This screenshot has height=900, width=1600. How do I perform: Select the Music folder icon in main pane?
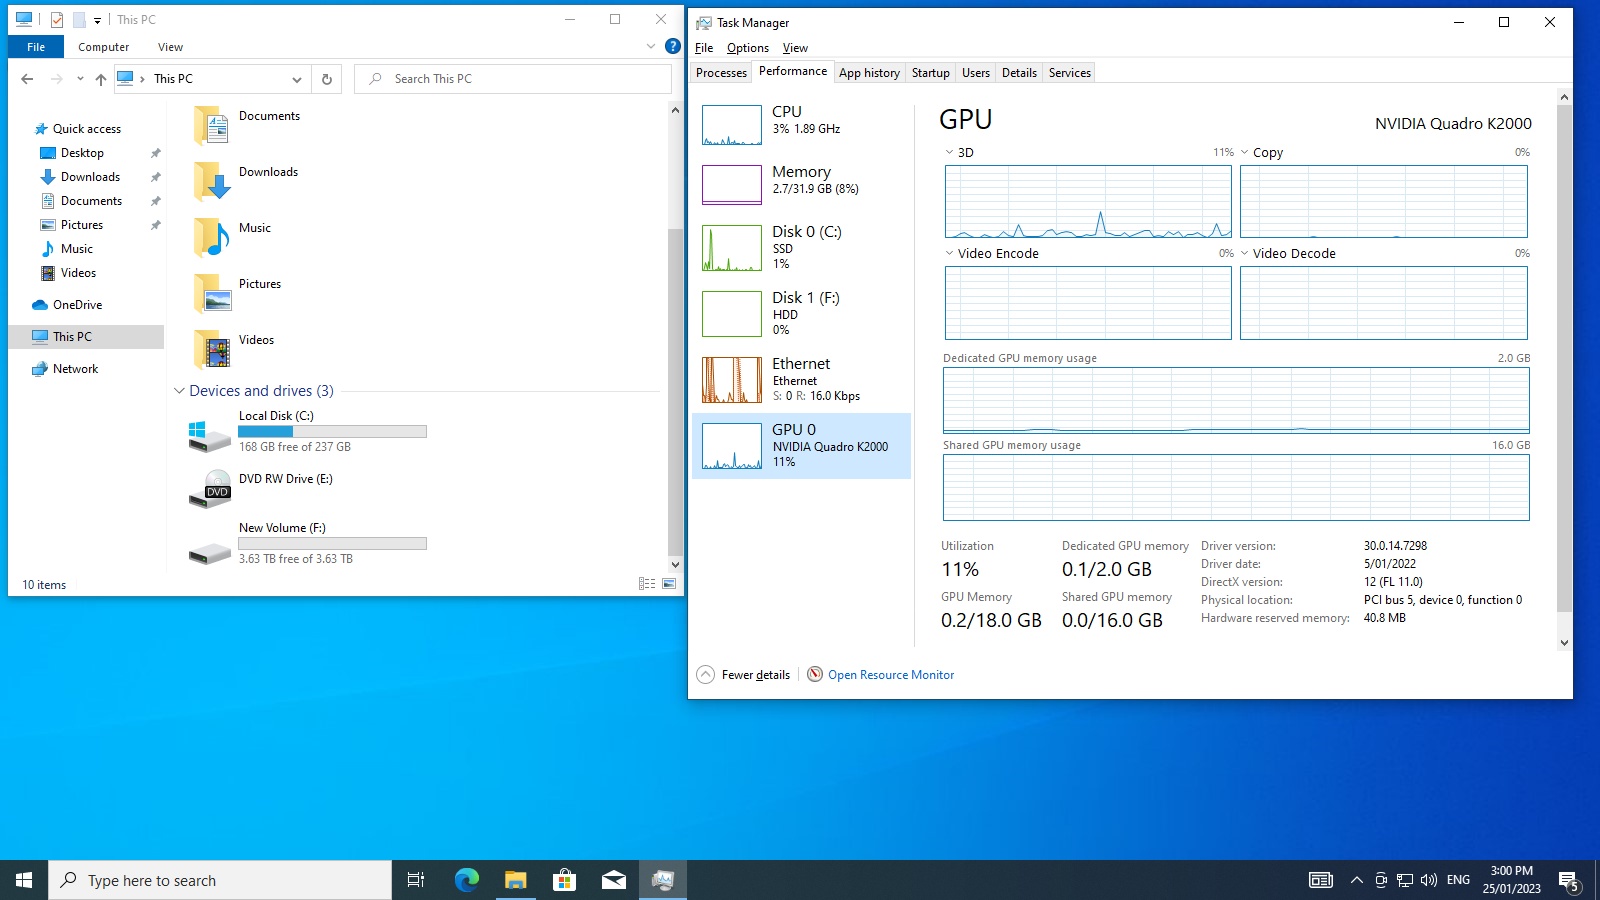[x=211, y=238]
